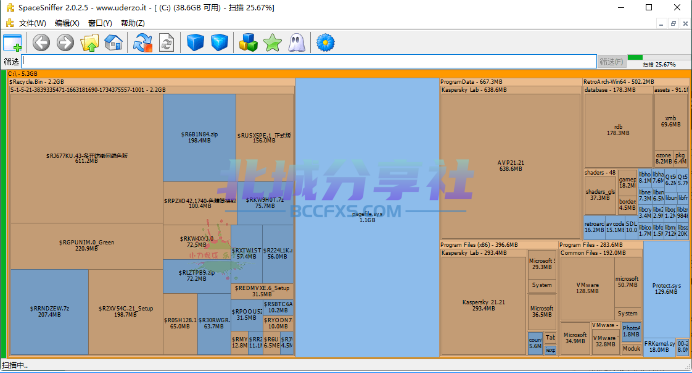Go forward with the right arrow icon

[x=65, y=43]
